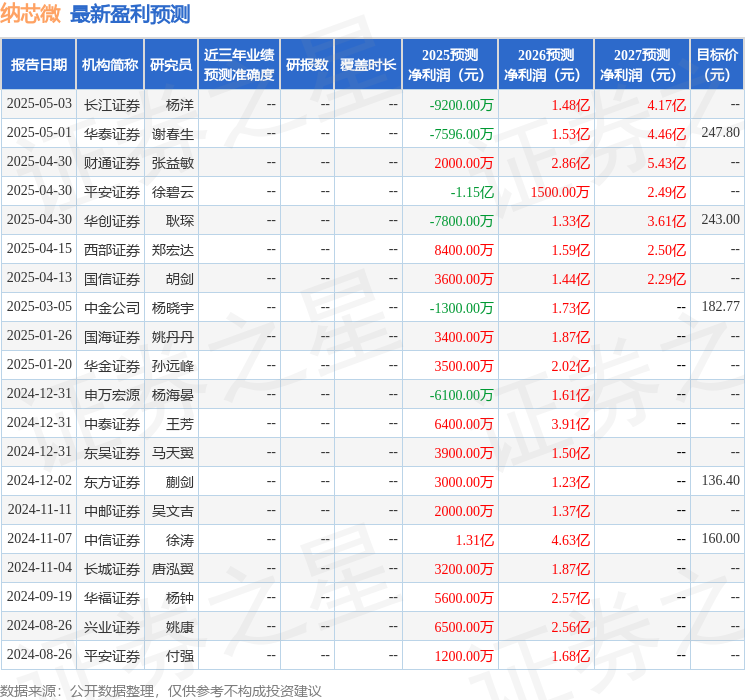Click the 182.77 target price
Screen dimensions: 745x700
(720, 307)
